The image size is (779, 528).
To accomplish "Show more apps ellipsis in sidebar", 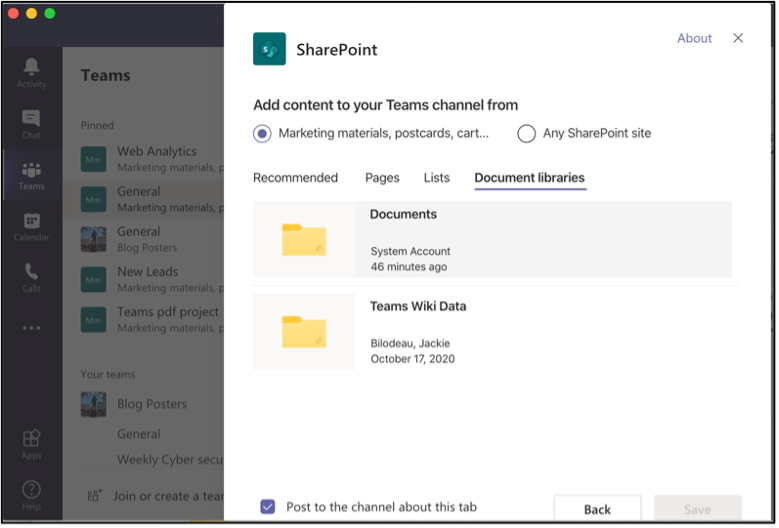I will (31, 328).
